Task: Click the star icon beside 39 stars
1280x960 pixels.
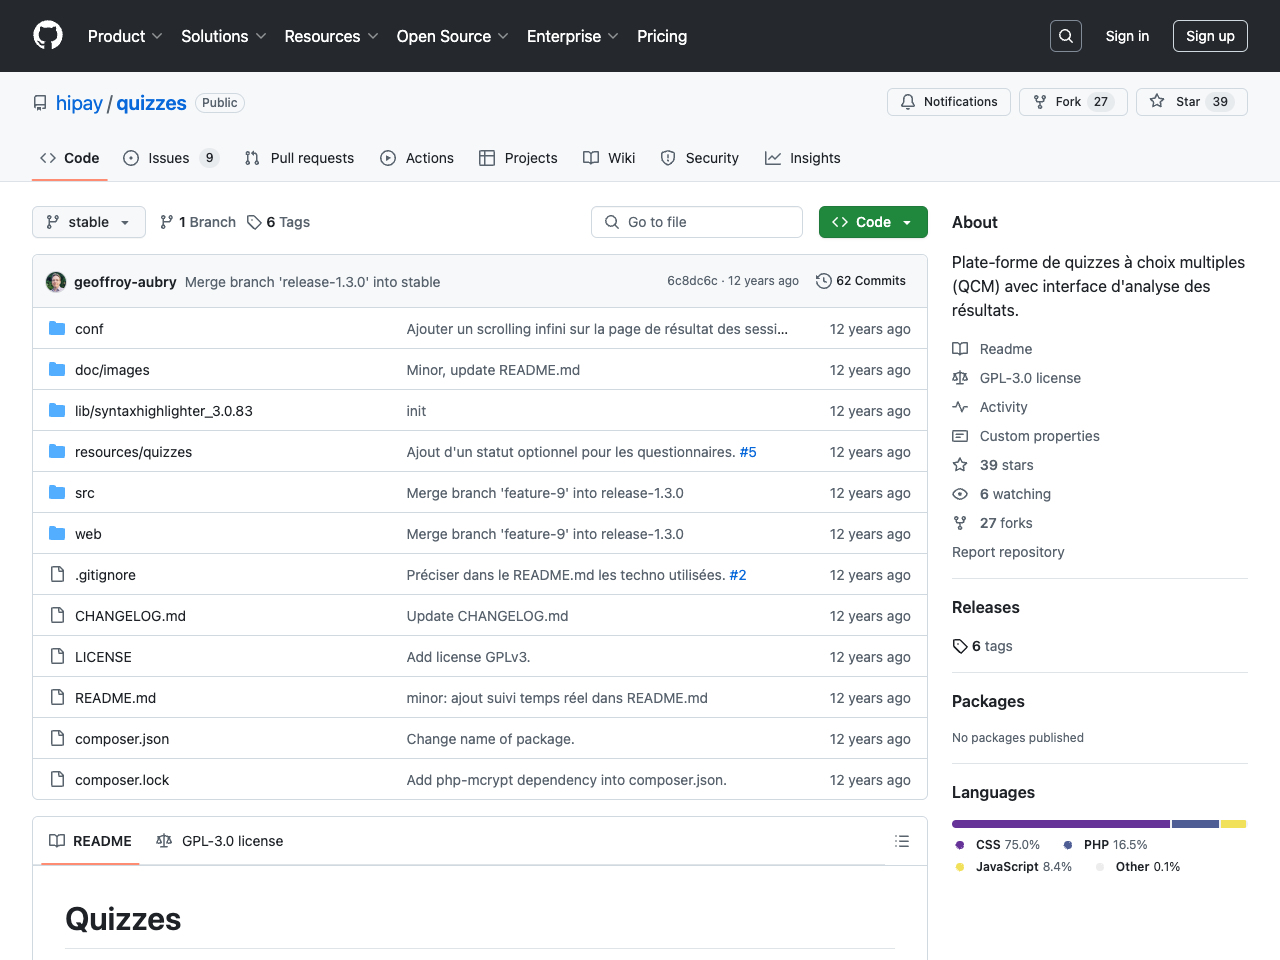Action: point(960,465)
